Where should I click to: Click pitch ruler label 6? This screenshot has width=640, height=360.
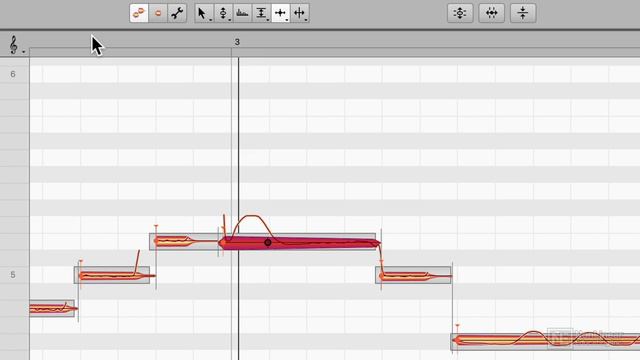click(x=13, y=74)
